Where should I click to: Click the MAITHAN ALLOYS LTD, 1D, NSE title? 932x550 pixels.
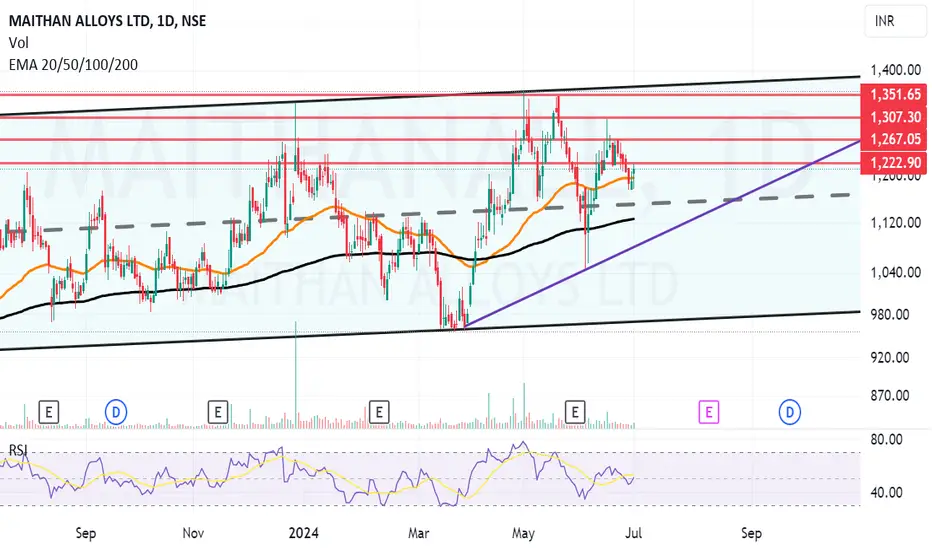pos(108,21)
